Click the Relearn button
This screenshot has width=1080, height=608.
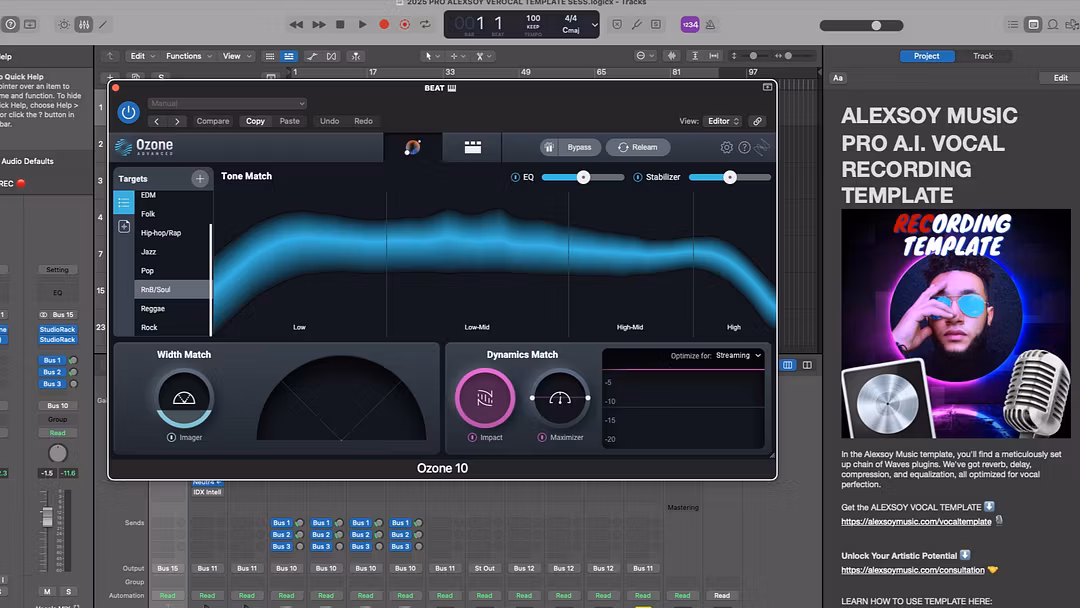(x=638, y=147)
